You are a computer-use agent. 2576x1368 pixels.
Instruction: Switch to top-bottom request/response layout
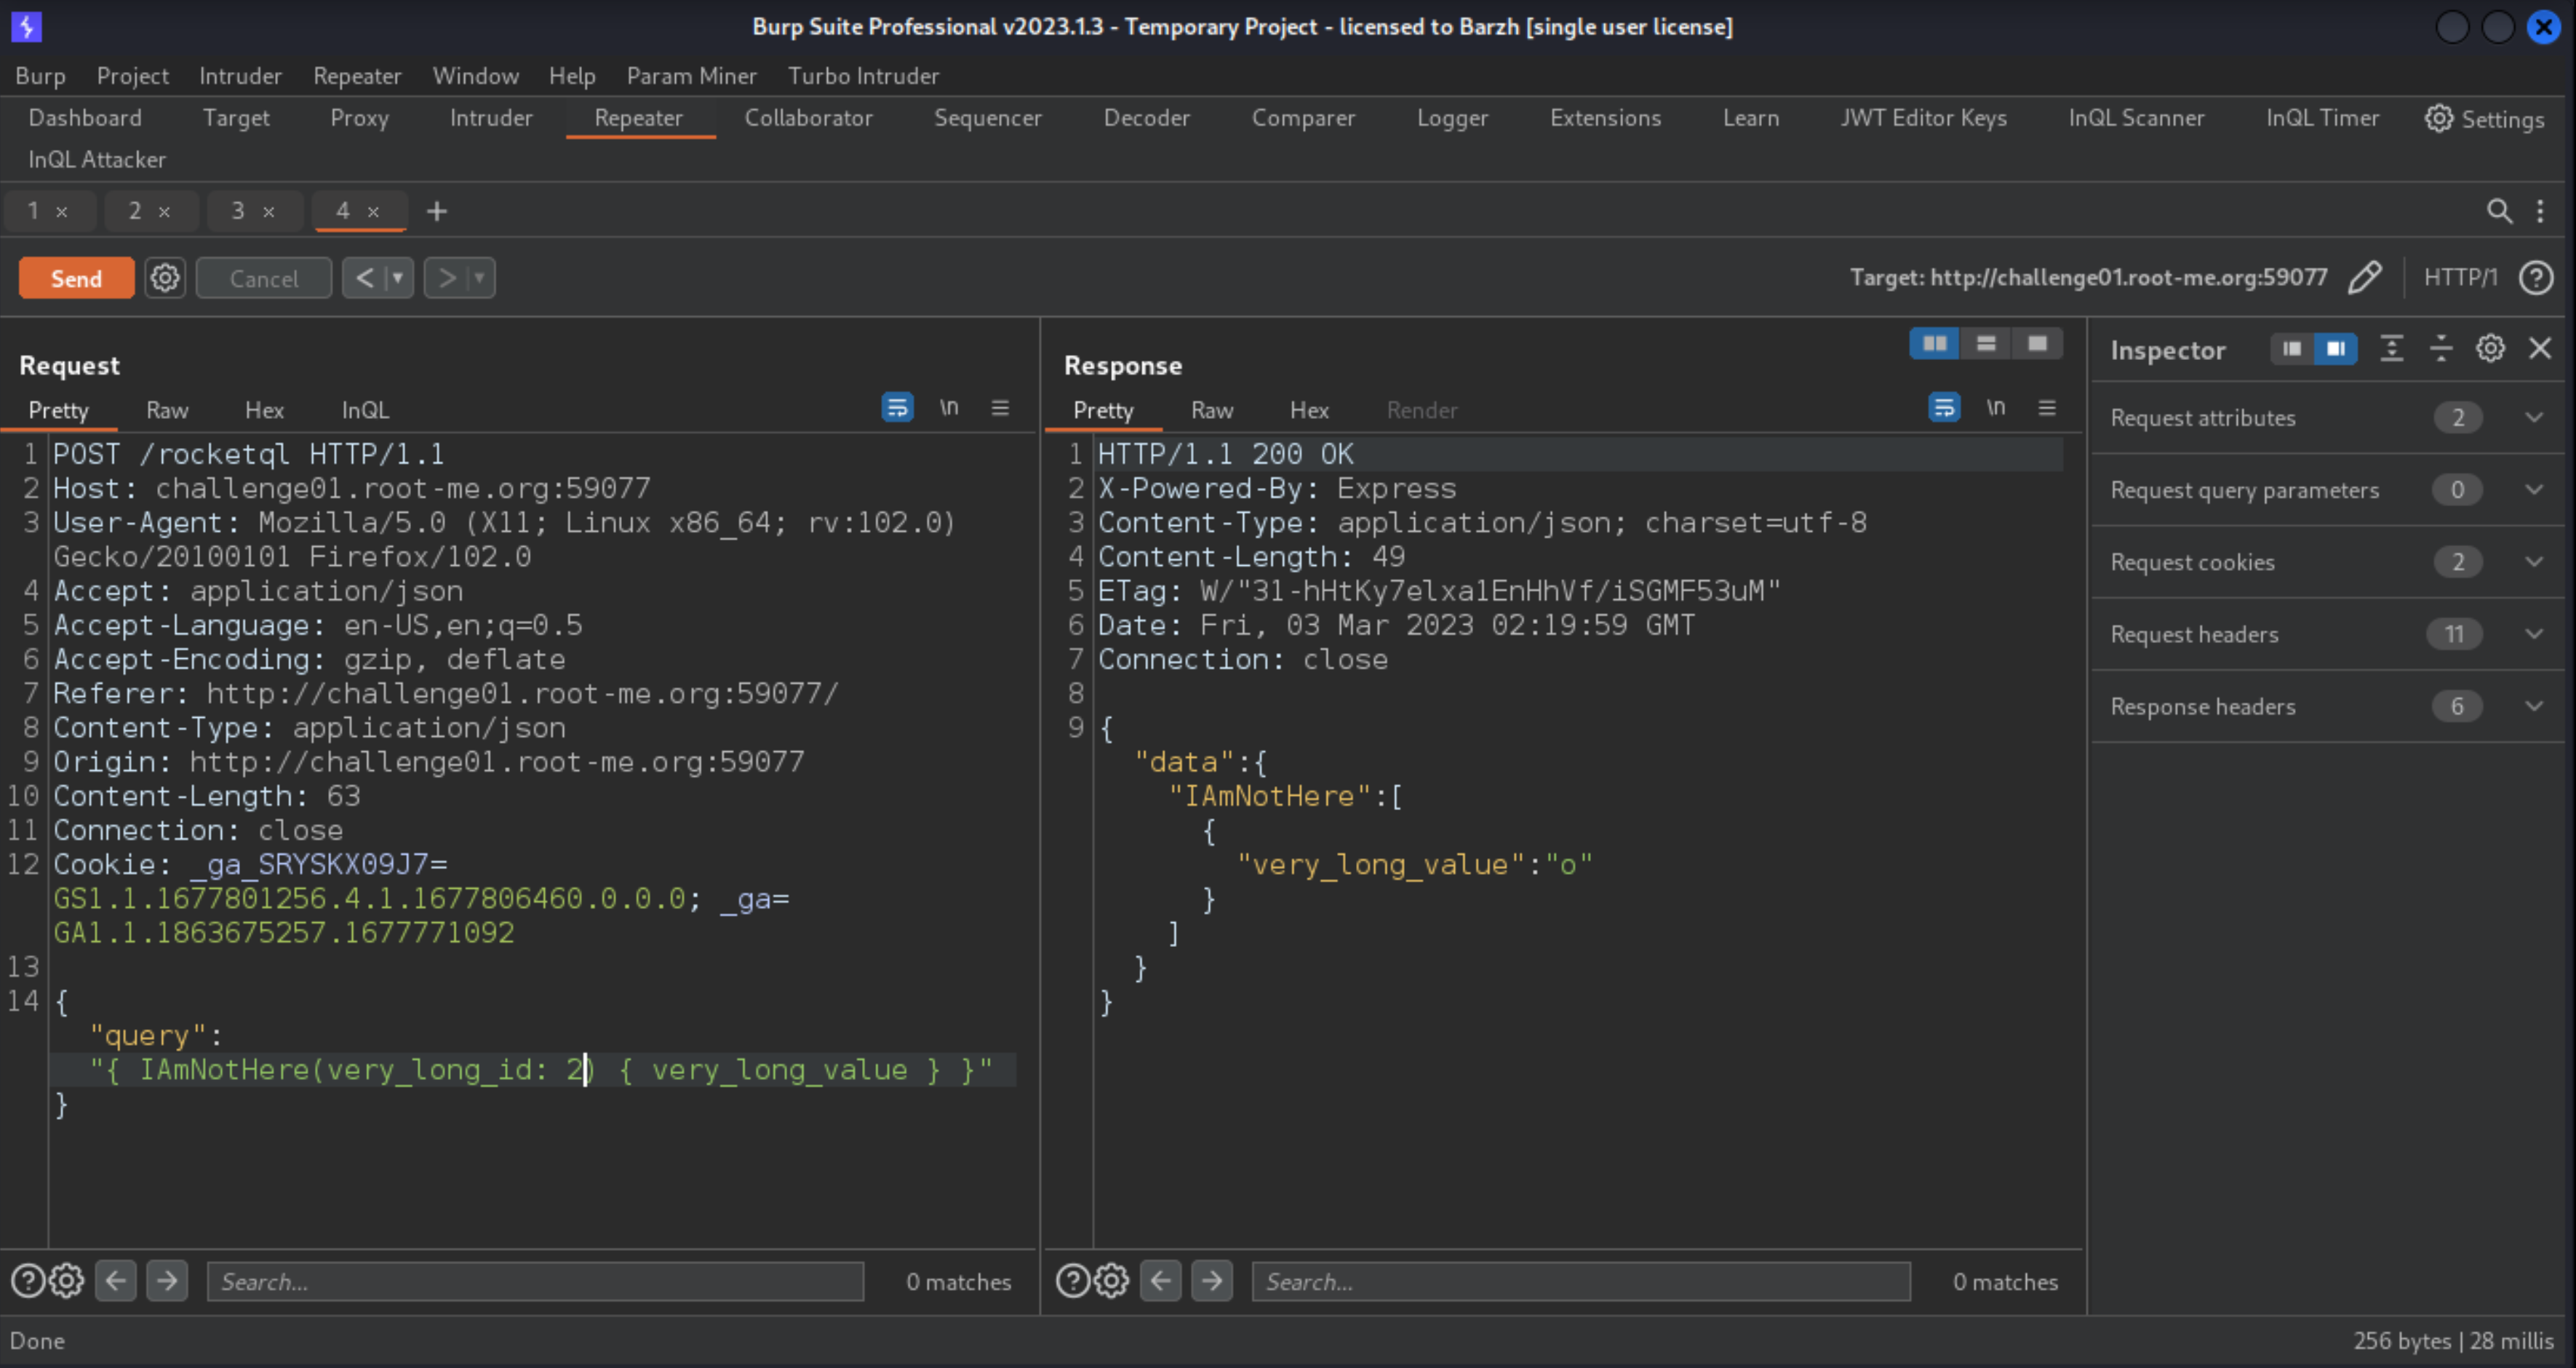pos(1986,343)
